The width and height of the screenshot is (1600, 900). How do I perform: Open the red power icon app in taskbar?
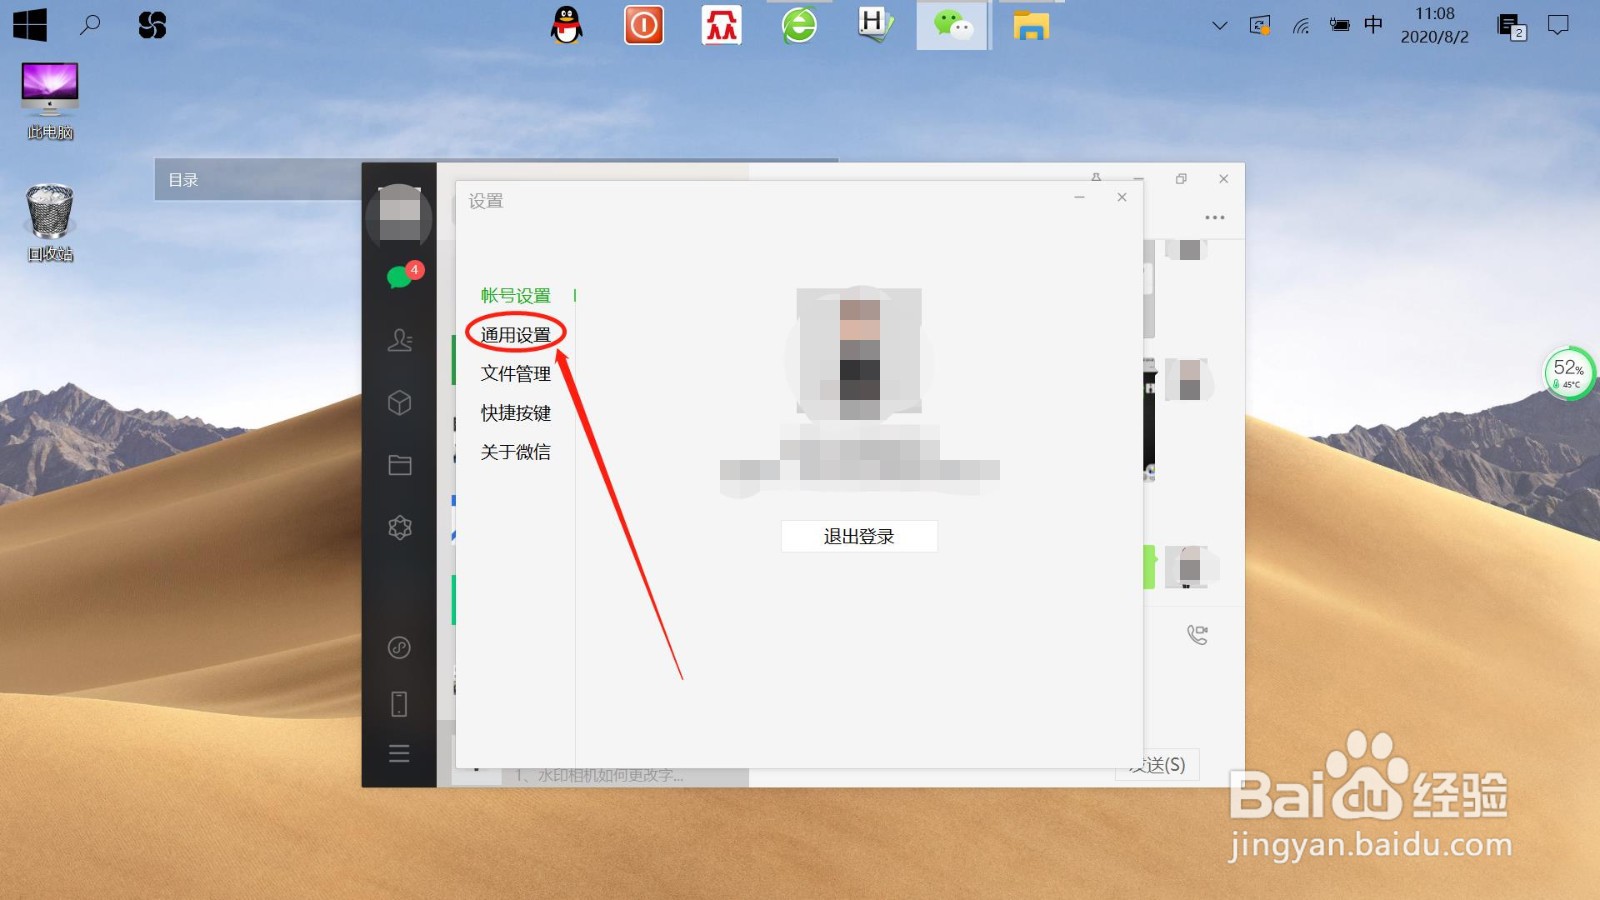[644, 25]
